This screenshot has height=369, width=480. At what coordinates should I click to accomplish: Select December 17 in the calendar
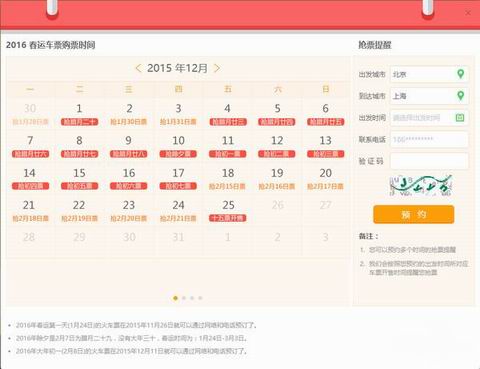click(178, 178)
